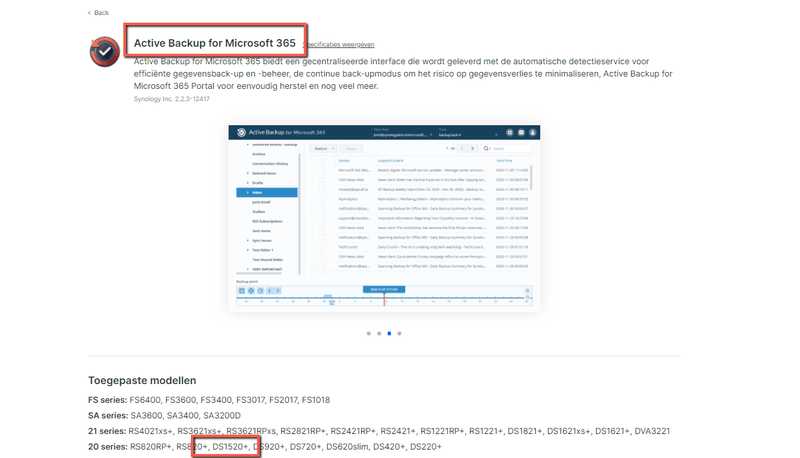The width and height of the screenshot is (800, 458).
Task: Click the calendar icon on backup timeline
Action: pyautogui.click(x=242, y=291)
